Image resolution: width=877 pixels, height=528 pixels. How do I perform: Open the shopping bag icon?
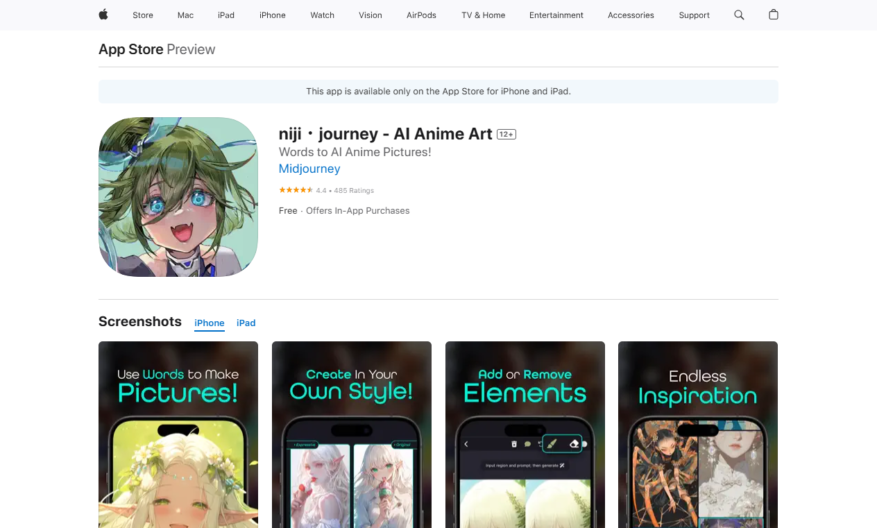click(x=773, y=15)
